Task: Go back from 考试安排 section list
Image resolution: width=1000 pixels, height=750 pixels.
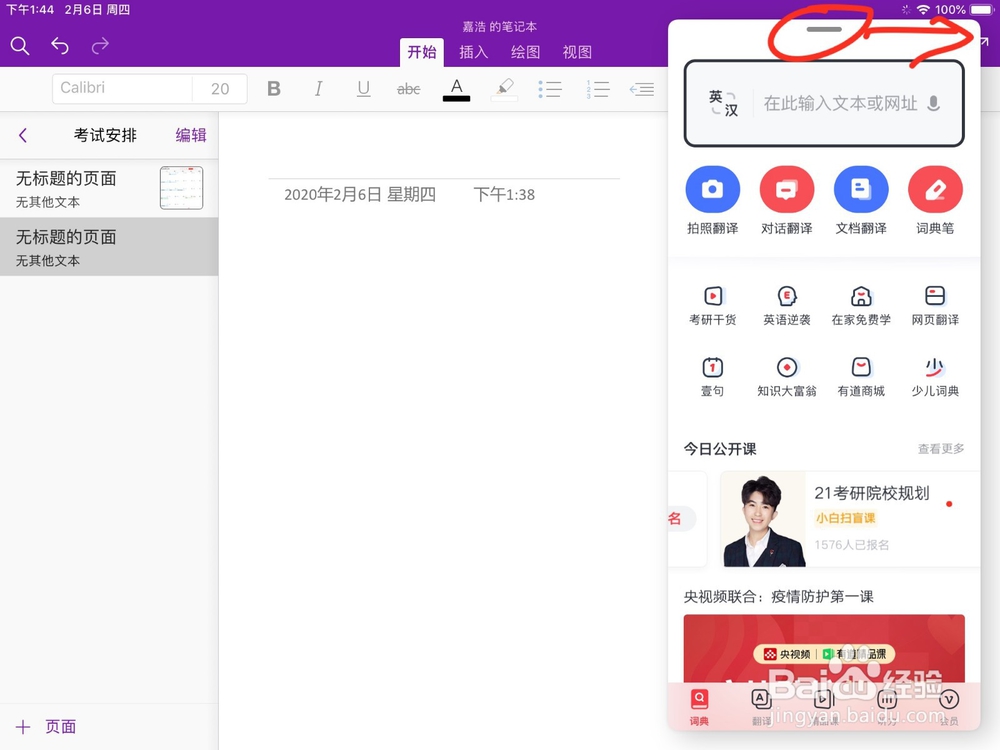Action: pos(24,135)
